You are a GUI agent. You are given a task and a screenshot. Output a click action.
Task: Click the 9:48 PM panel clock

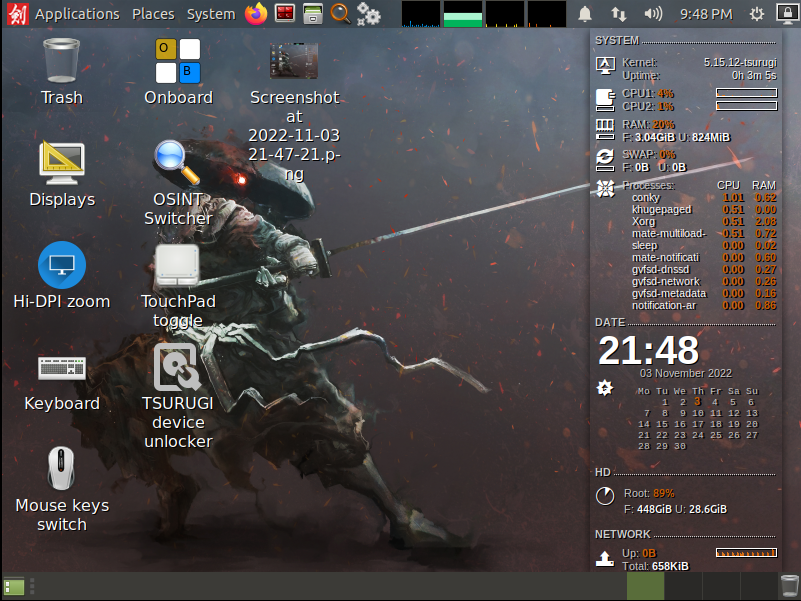706,14
